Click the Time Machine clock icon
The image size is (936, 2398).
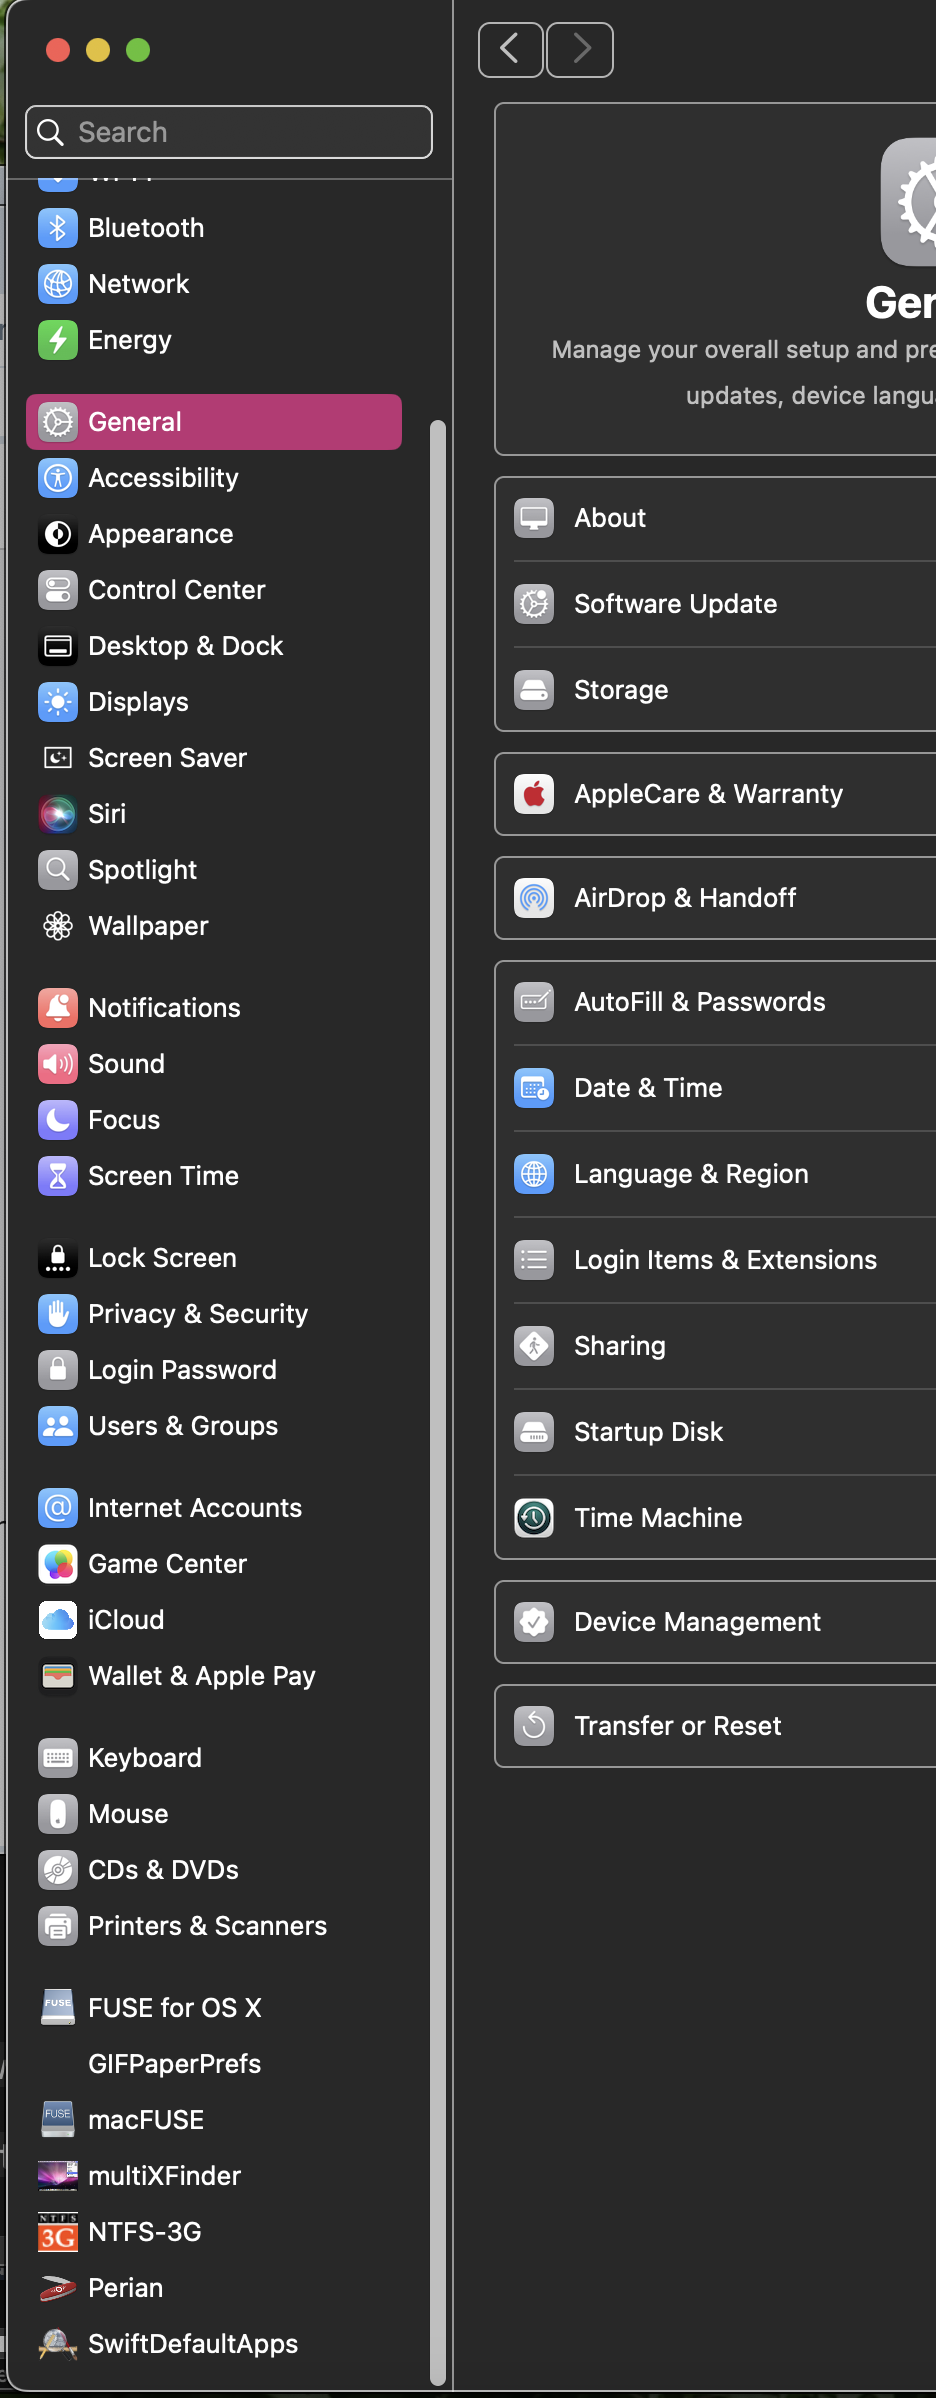pyautogui.click(x=534, y=1518)
